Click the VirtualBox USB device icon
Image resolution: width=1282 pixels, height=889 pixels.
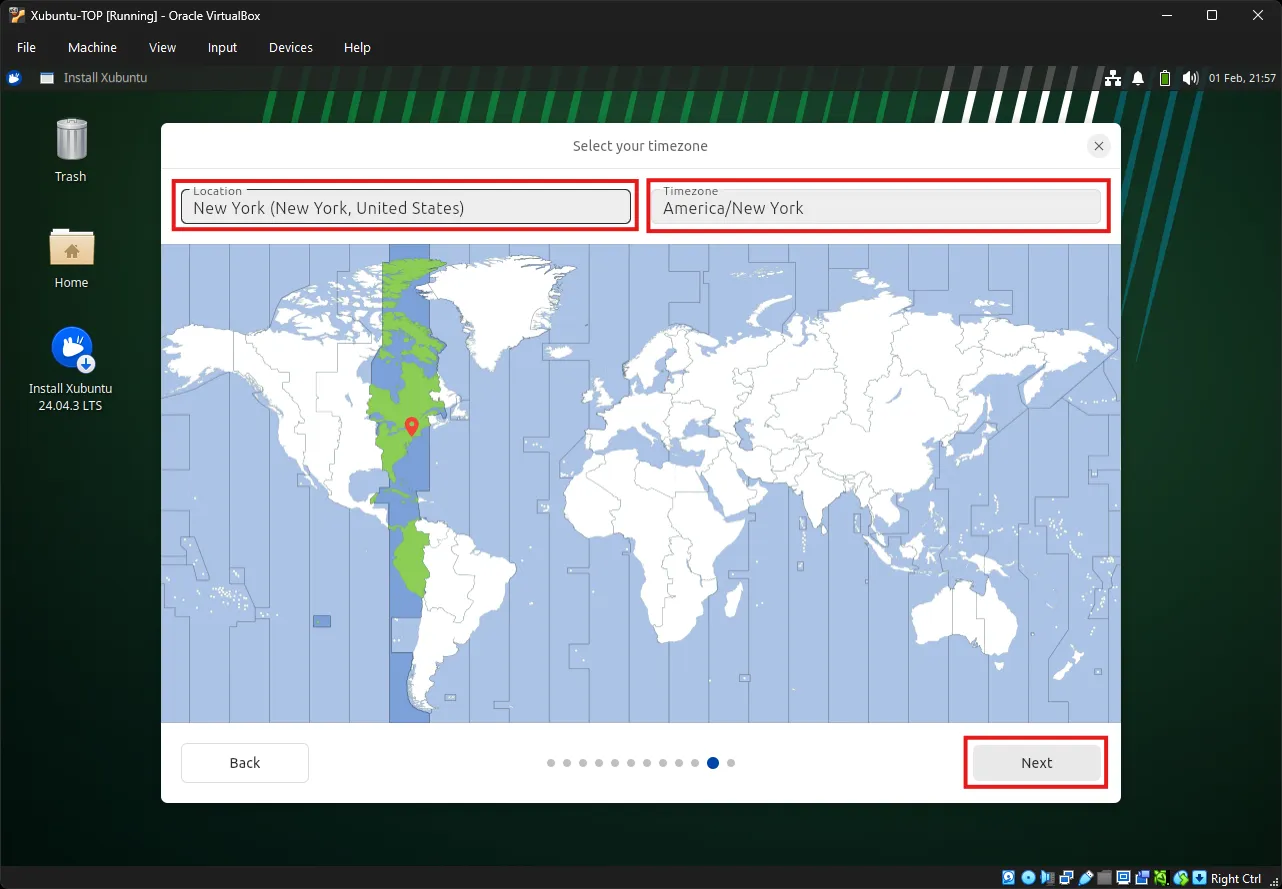1086,878
